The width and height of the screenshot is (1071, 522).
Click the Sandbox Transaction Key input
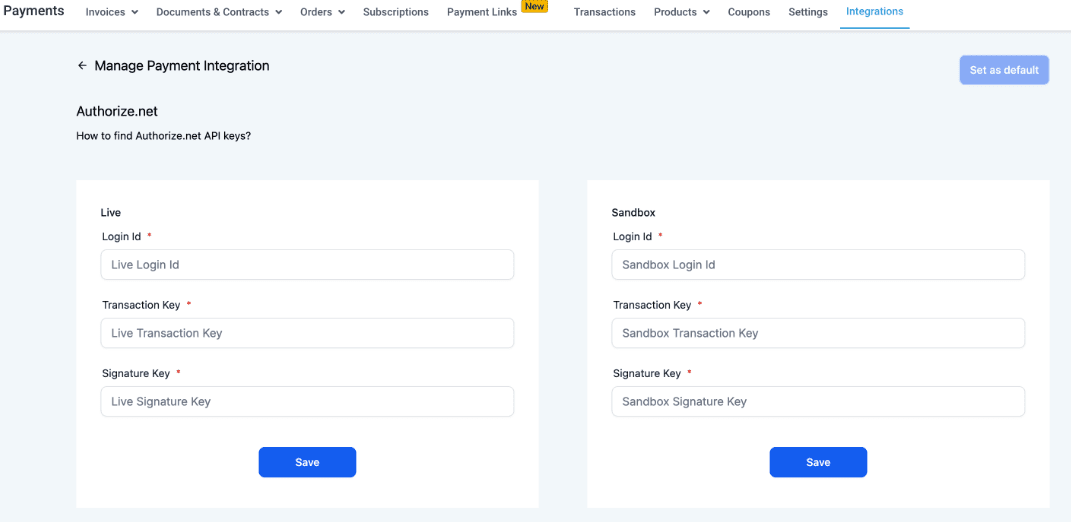[x=818, y=333]
